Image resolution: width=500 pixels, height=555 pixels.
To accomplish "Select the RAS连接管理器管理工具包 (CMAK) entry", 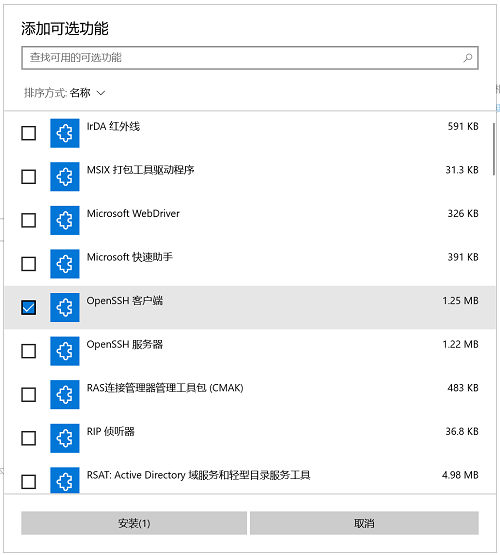I will (x=250, y=395).
